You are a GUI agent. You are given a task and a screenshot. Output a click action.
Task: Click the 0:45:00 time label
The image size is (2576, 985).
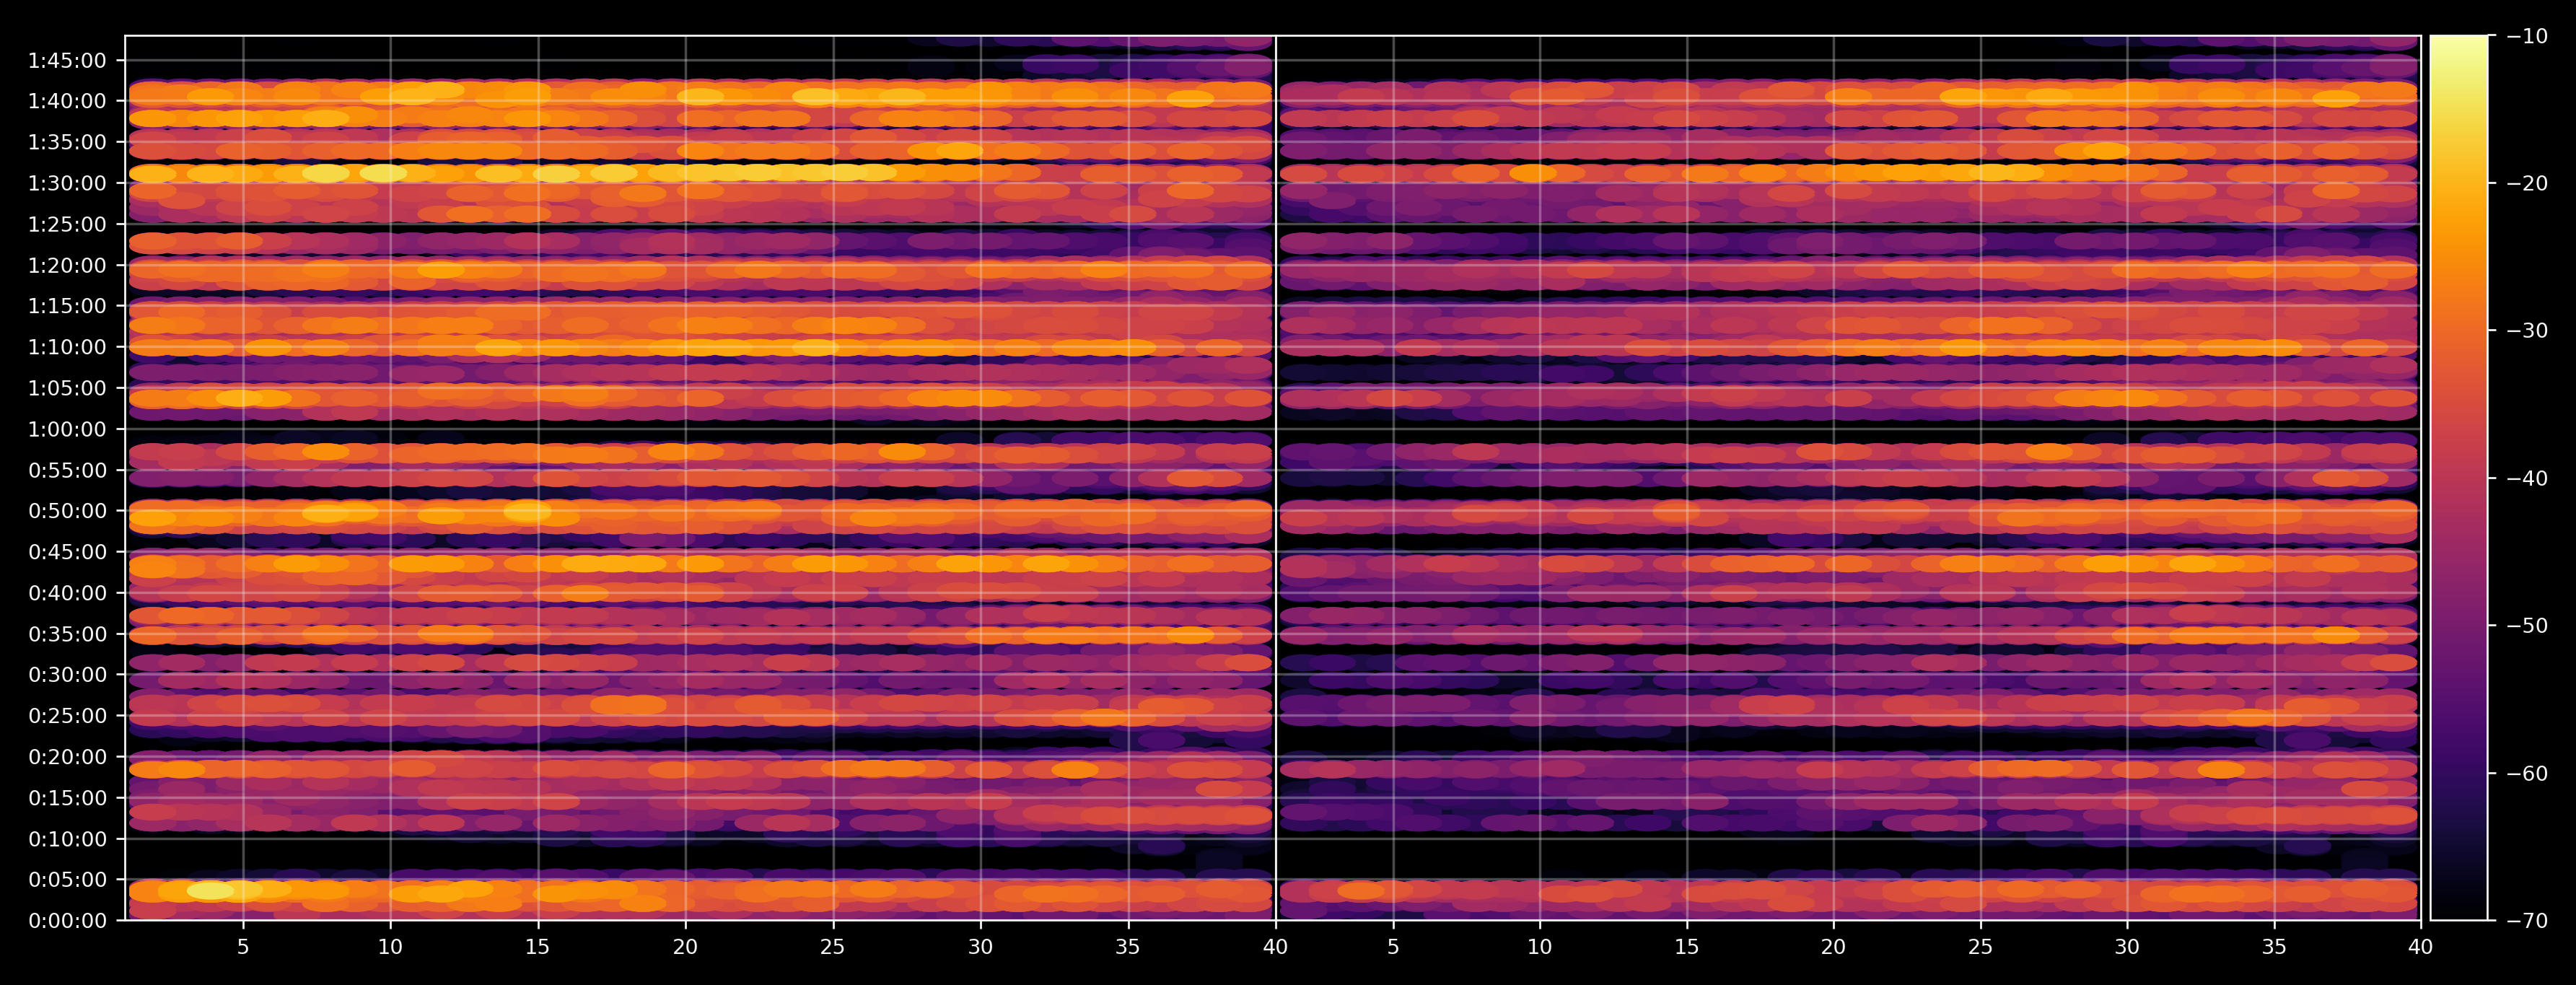coord(67,552)
